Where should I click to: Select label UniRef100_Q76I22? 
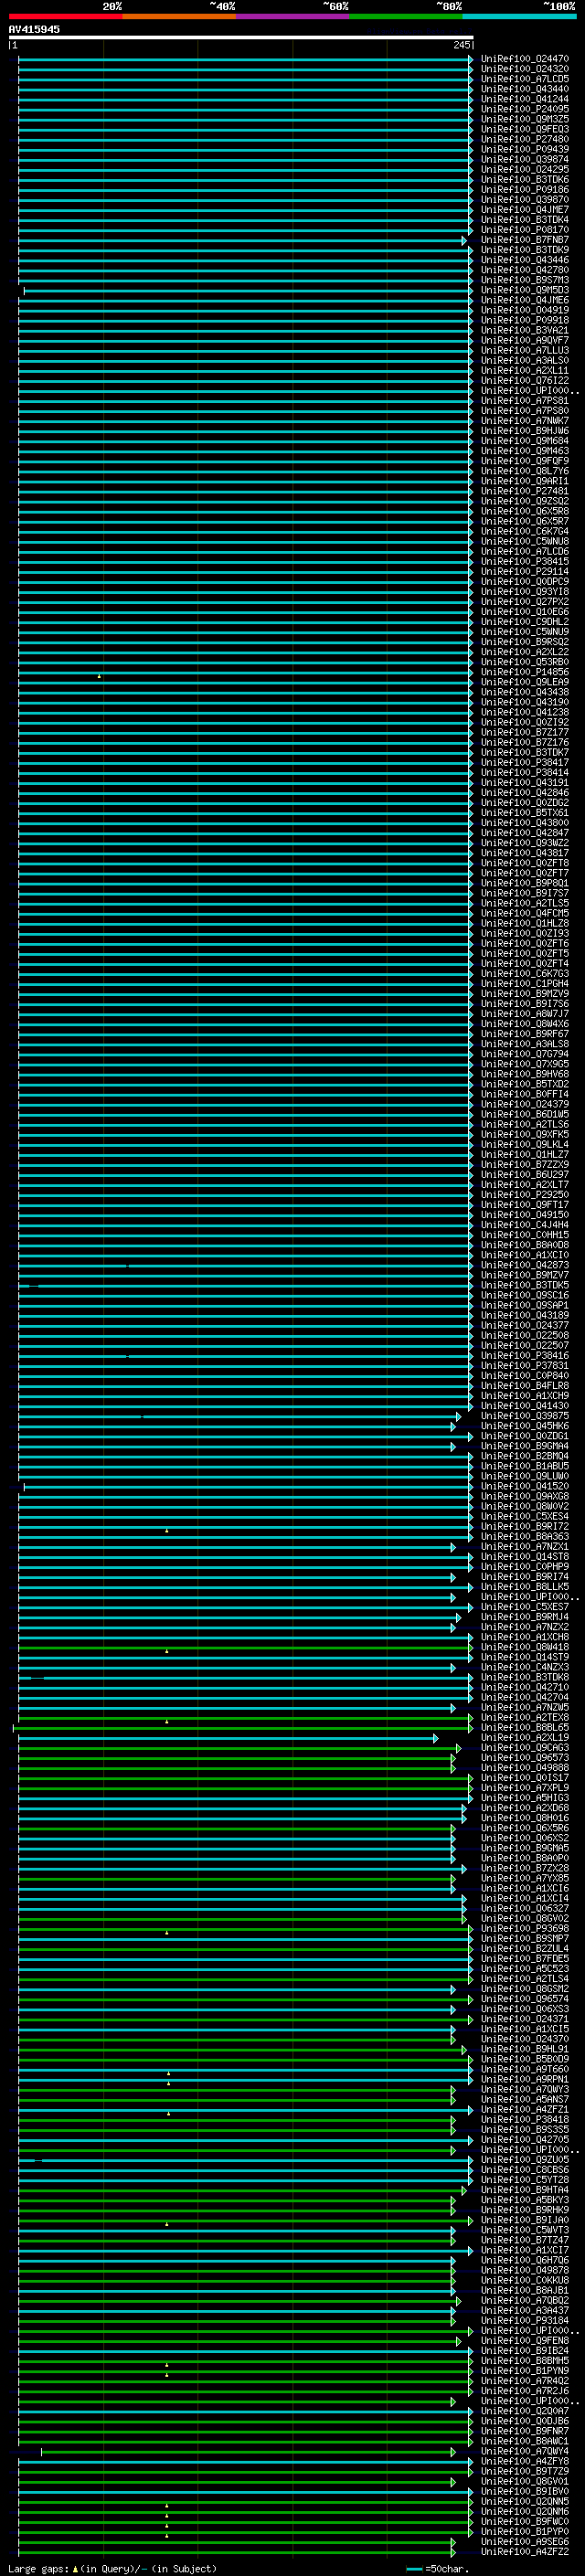tap(525, 381)
